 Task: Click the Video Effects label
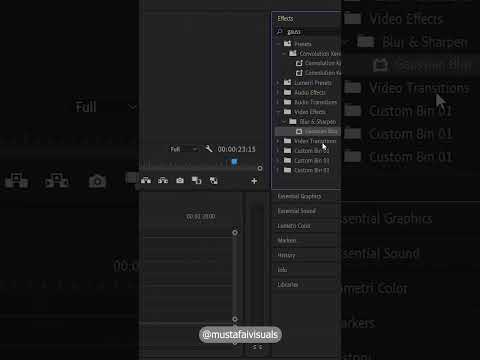tap(310, 112)
